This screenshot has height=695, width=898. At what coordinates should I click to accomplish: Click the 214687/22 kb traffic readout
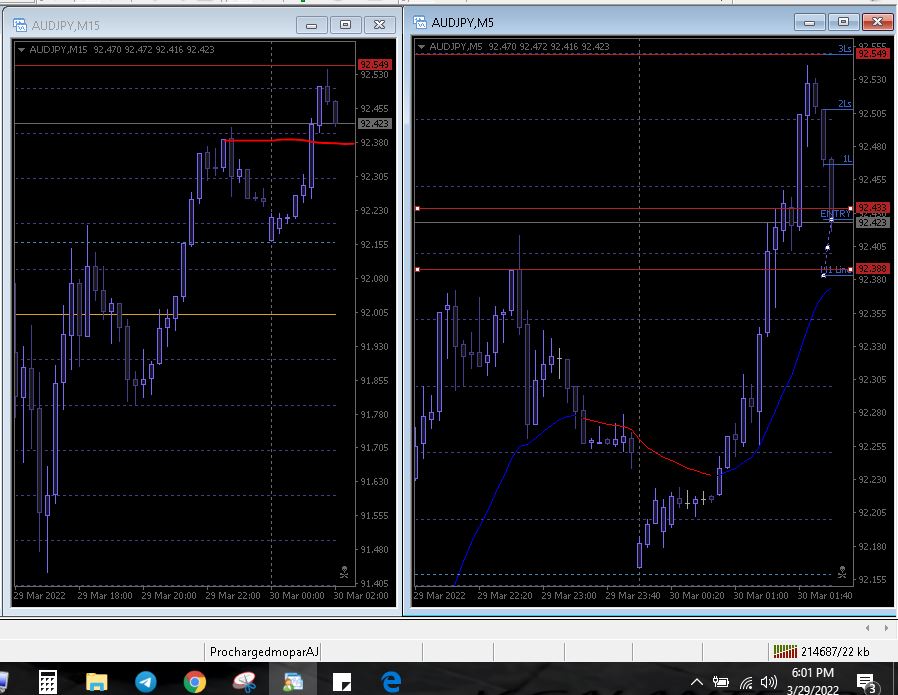pyautogui.click(x=835, y=651)
